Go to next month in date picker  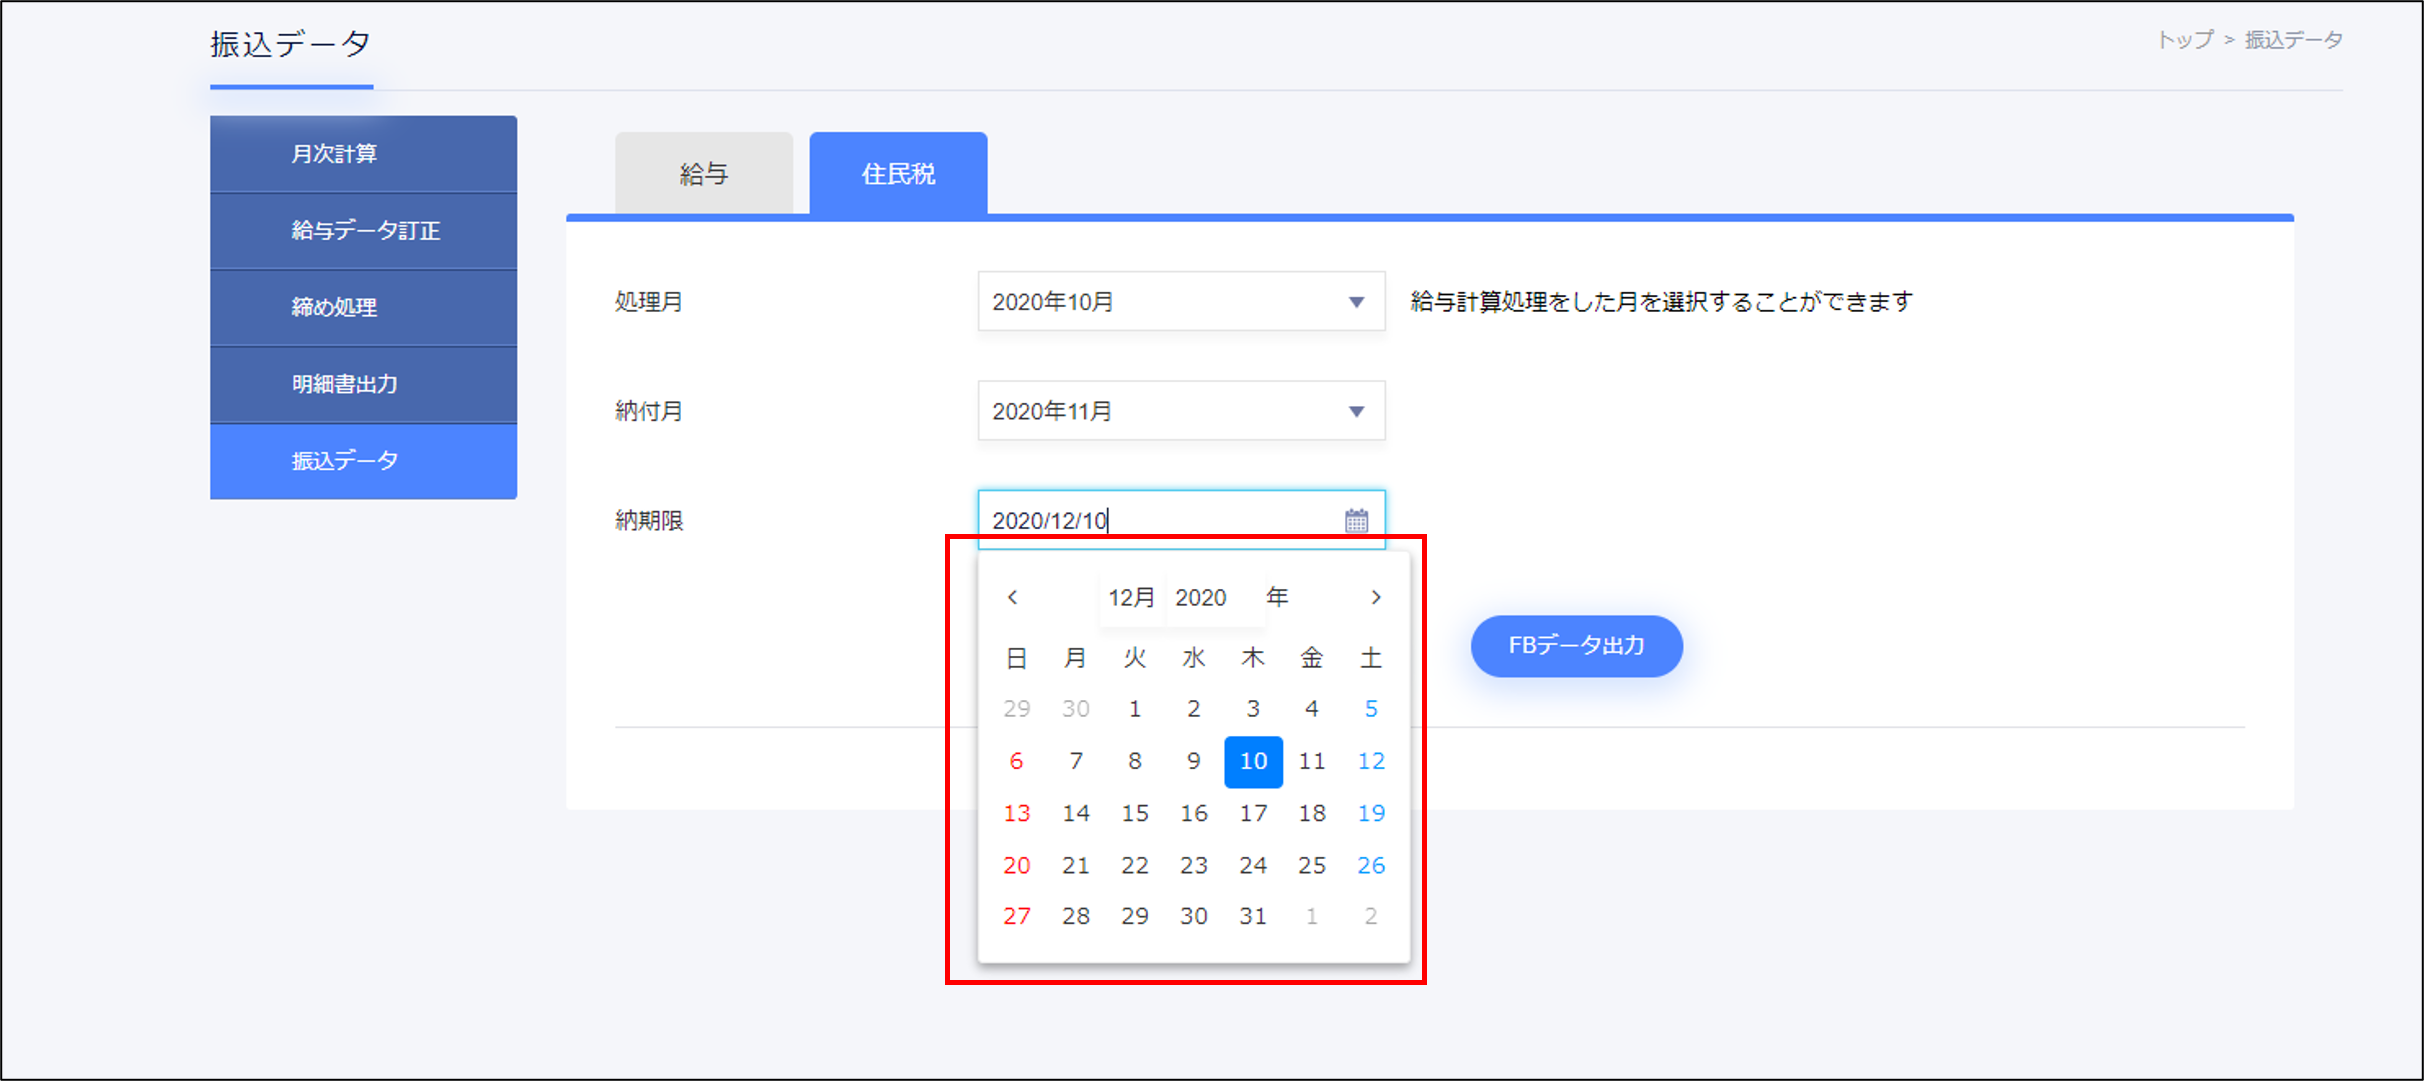[1376, 597]
